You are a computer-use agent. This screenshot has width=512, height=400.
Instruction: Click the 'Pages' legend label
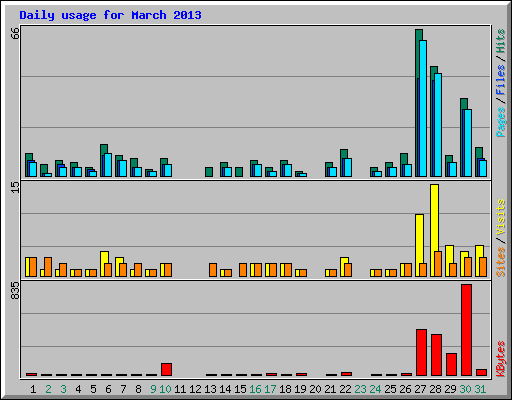(x=501, y=122)
